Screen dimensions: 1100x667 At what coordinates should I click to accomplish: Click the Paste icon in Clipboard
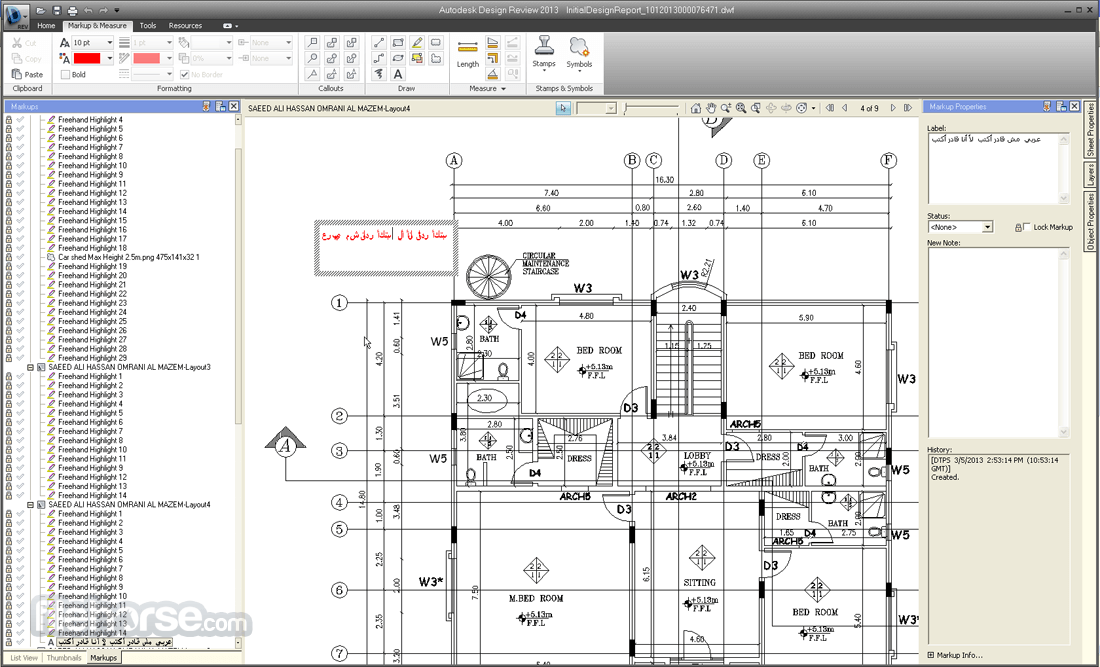pyautogui.click(x=18, y=74)
